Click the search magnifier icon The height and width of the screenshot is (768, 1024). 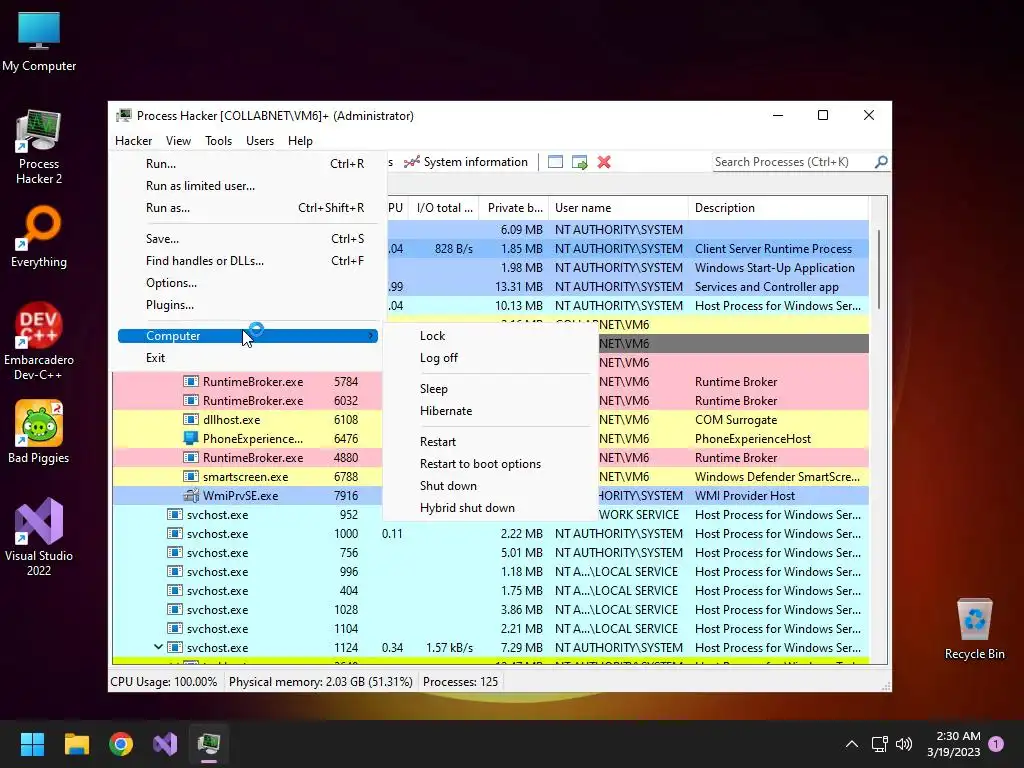[x=881, y=161]
